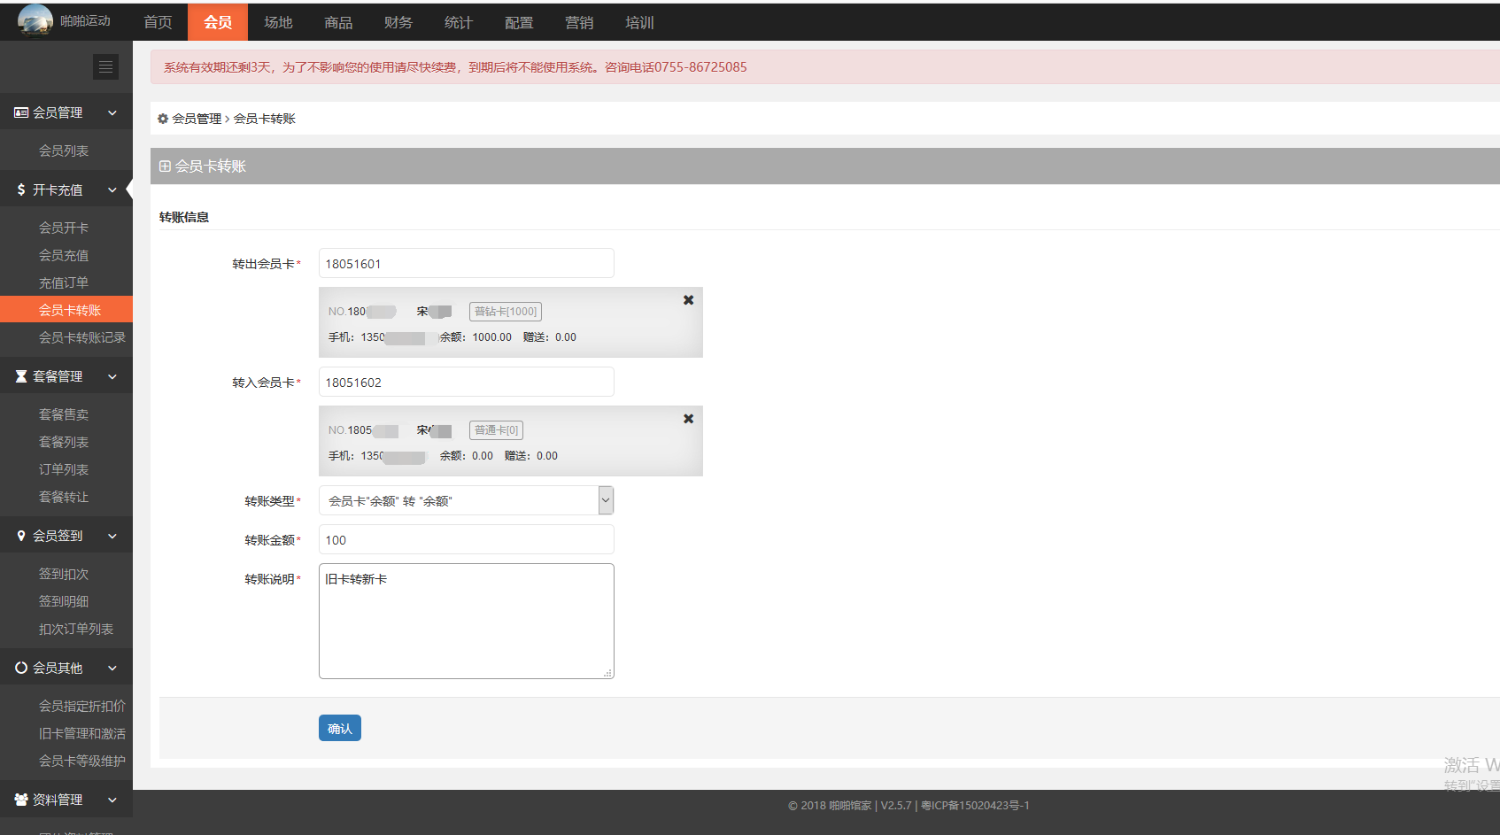Screen dimensions: 1500x835
Task: Click the 会员管理 card icon in sidebar
Action: point(21,113)
